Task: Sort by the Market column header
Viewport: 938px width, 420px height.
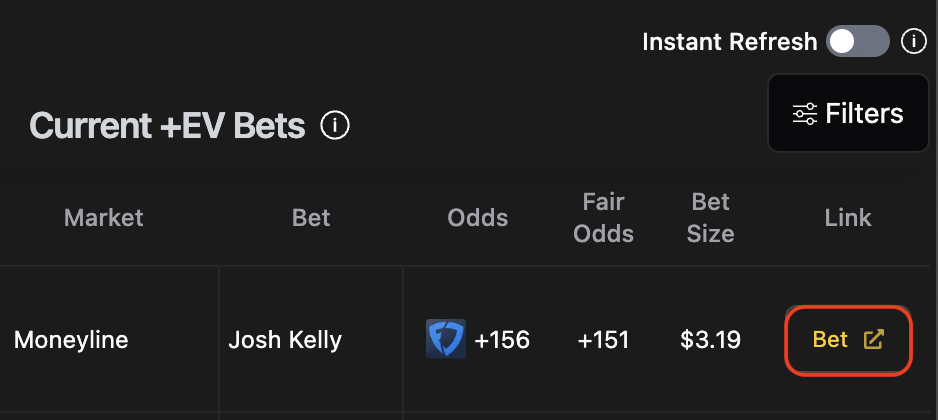Action: pos(103,218)
